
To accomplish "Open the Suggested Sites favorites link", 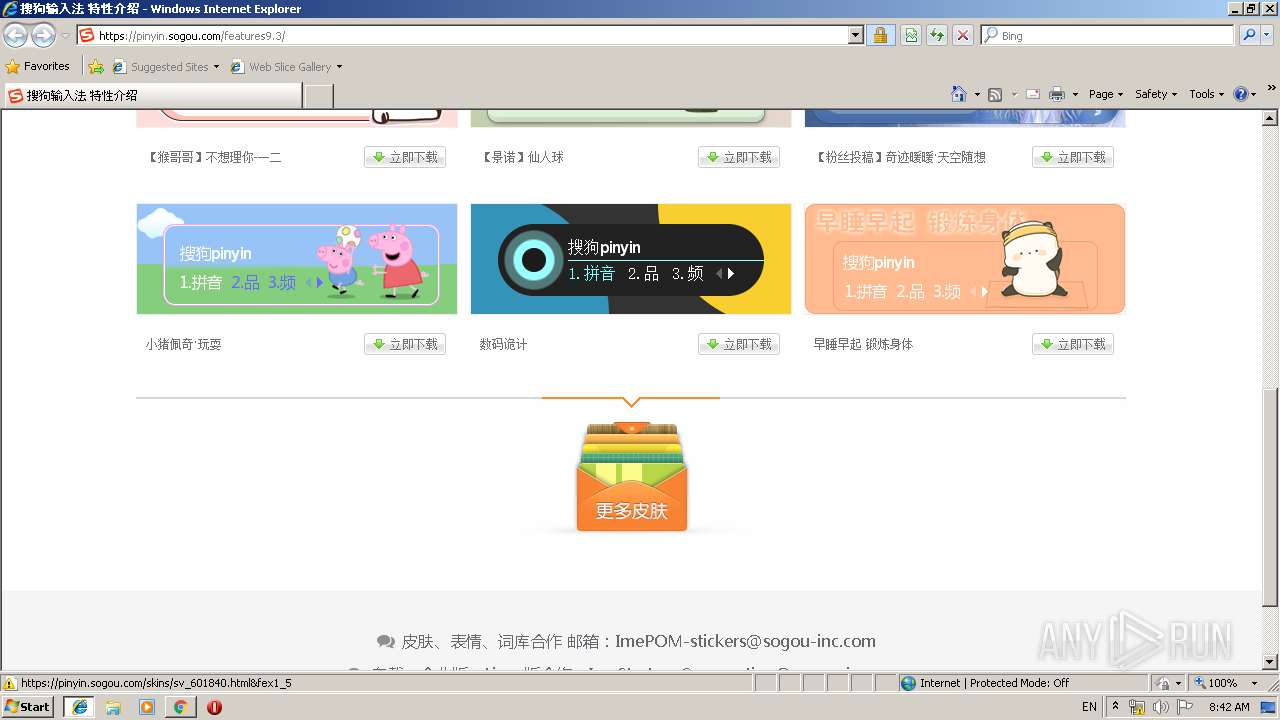I will 166,67.
